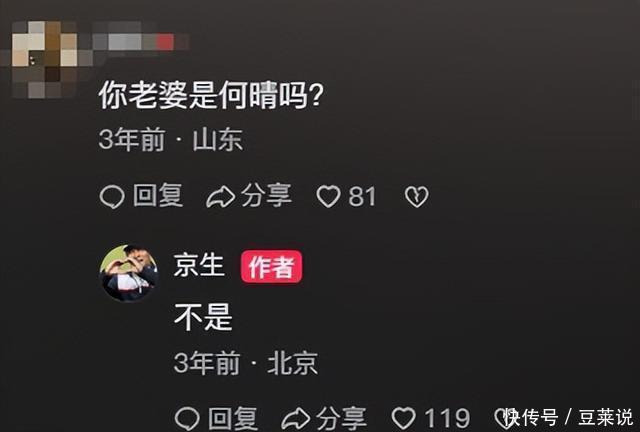
Task: Click 回复 text under first comment
Action: click(x=158, y=195)
